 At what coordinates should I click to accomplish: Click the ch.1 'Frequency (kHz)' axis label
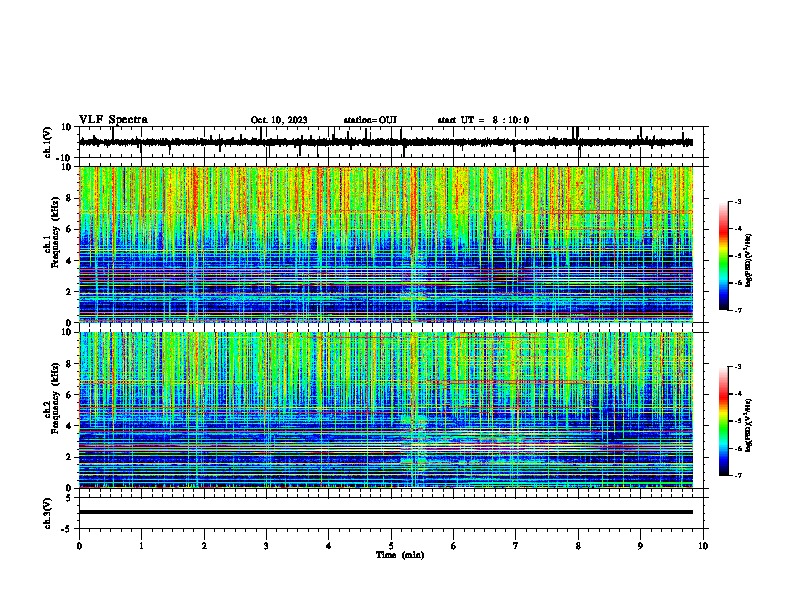(x=55, y=233)
